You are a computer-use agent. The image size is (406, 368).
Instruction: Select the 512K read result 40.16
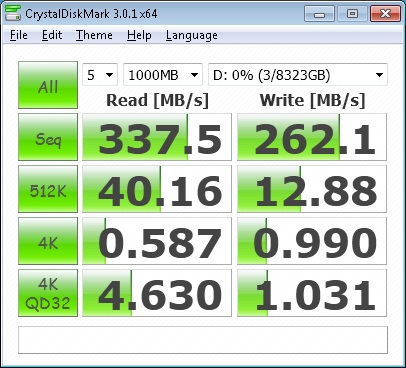pos(157,189)
